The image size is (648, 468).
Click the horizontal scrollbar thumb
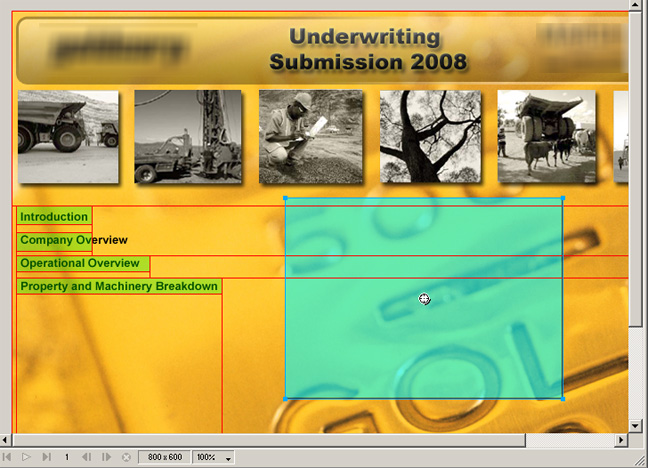point(269,440)
